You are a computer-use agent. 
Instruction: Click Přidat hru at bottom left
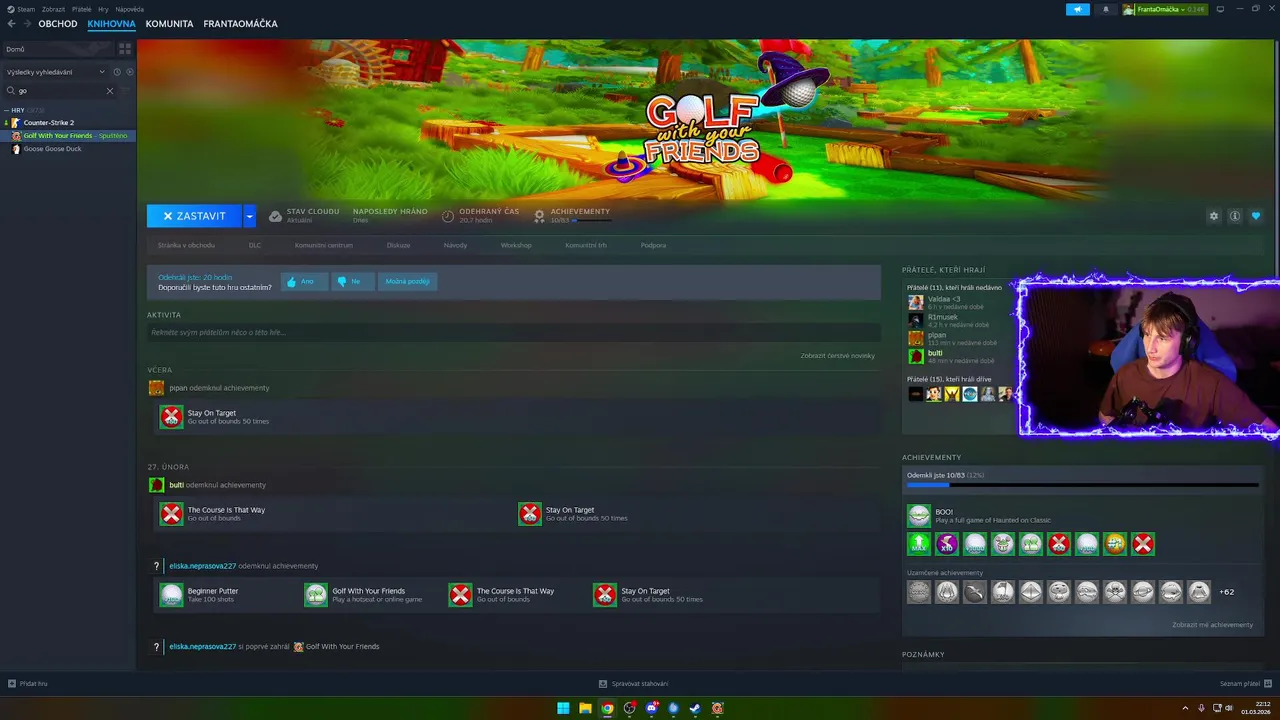[x=28, y=684]
